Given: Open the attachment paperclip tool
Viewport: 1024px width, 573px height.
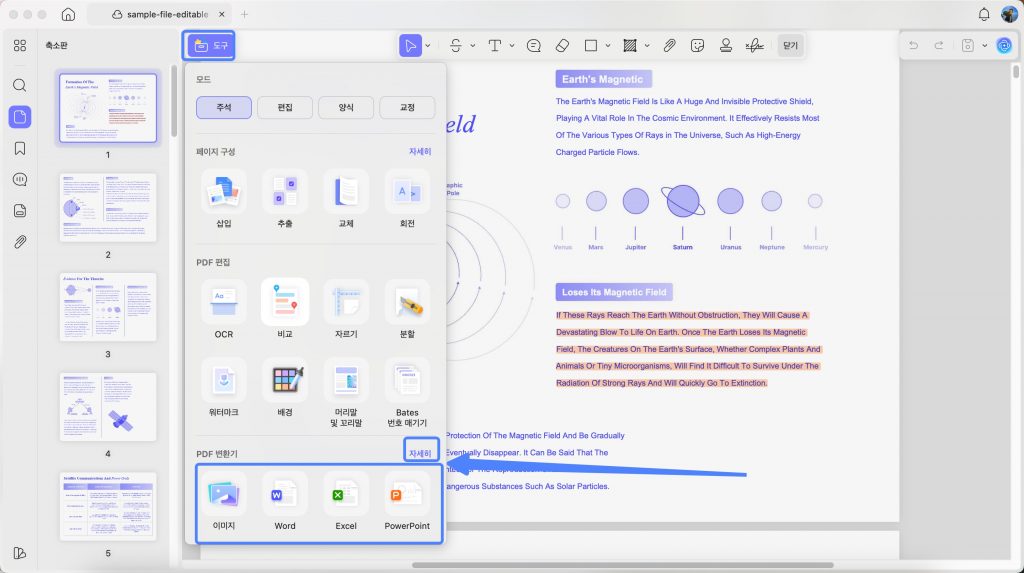Looking at the screenshot, I should point(669,46).
